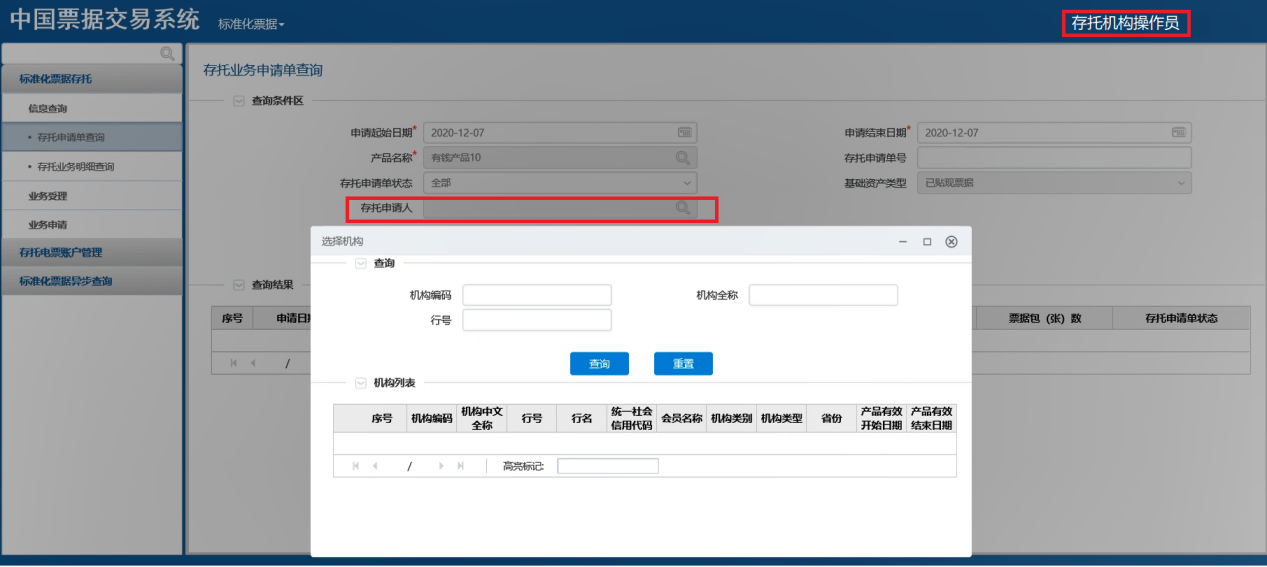Click 产品有效开始日期 column header
Image resolution: width=1267 pixels, height=567 pixels.
(x=882, y=418)
